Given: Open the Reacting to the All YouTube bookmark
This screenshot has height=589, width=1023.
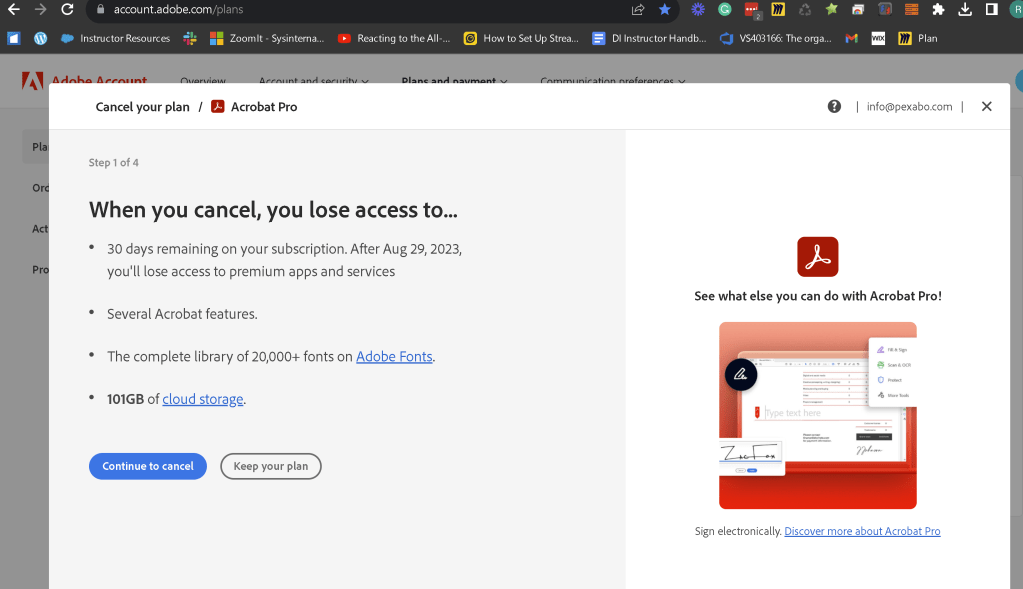Looking at the screenshot, I should 394,38.
